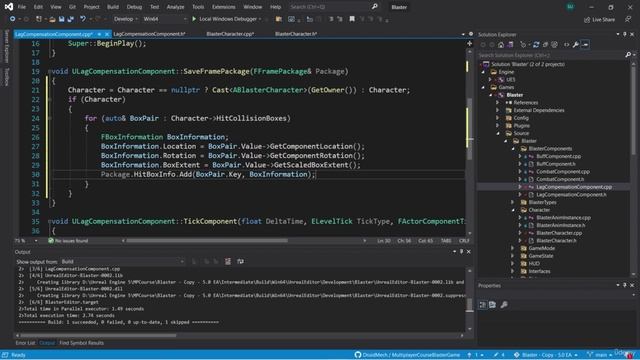This screenshot has width=640, height=360.
Task: Click Switch Views icon in Solution Explorer
Action: tap(510, 44)
